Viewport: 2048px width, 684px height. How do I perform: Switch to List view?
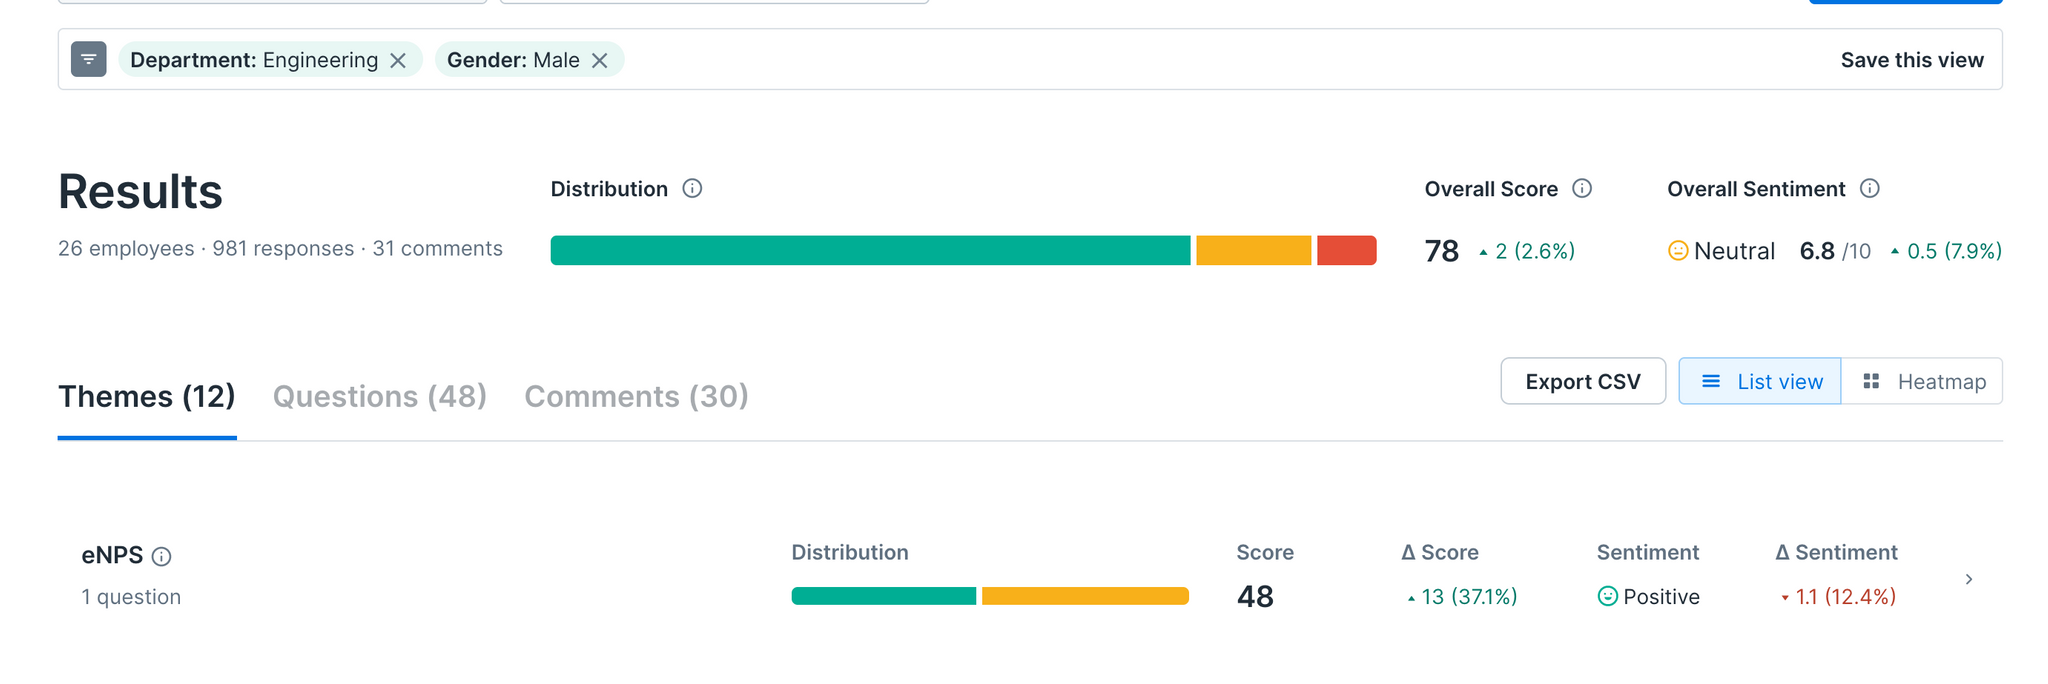click(x=1760, y=382)
